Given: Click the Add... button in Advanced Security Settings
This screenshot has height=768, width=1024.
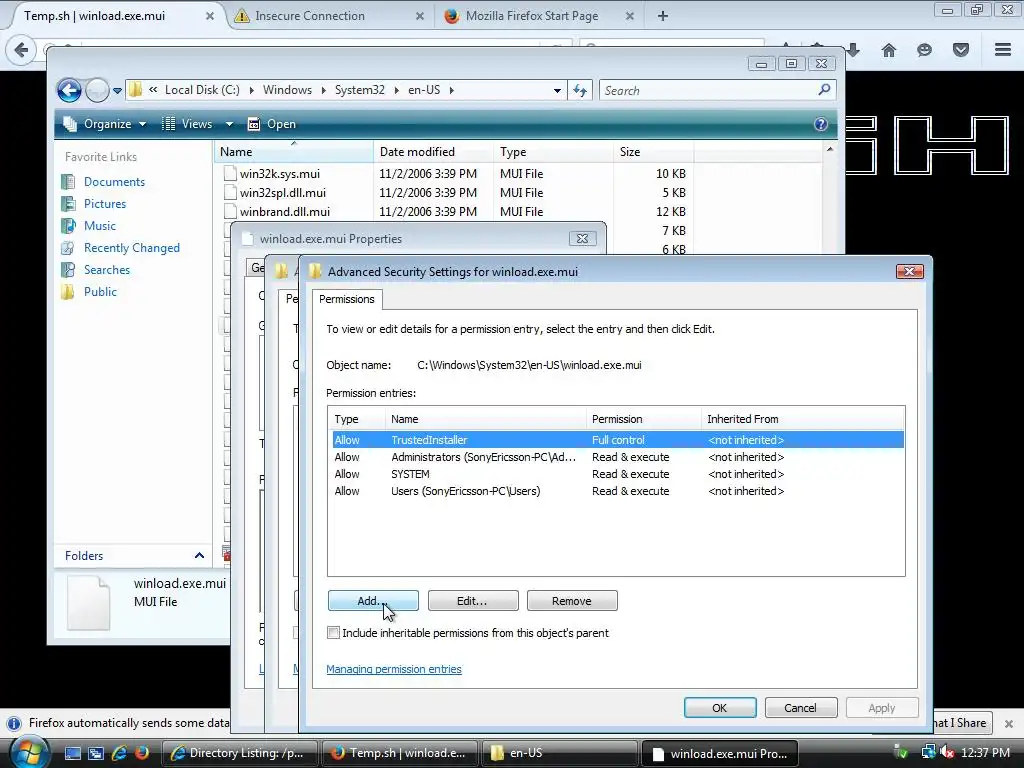Looking at the screenshot, I should [373, 601].
